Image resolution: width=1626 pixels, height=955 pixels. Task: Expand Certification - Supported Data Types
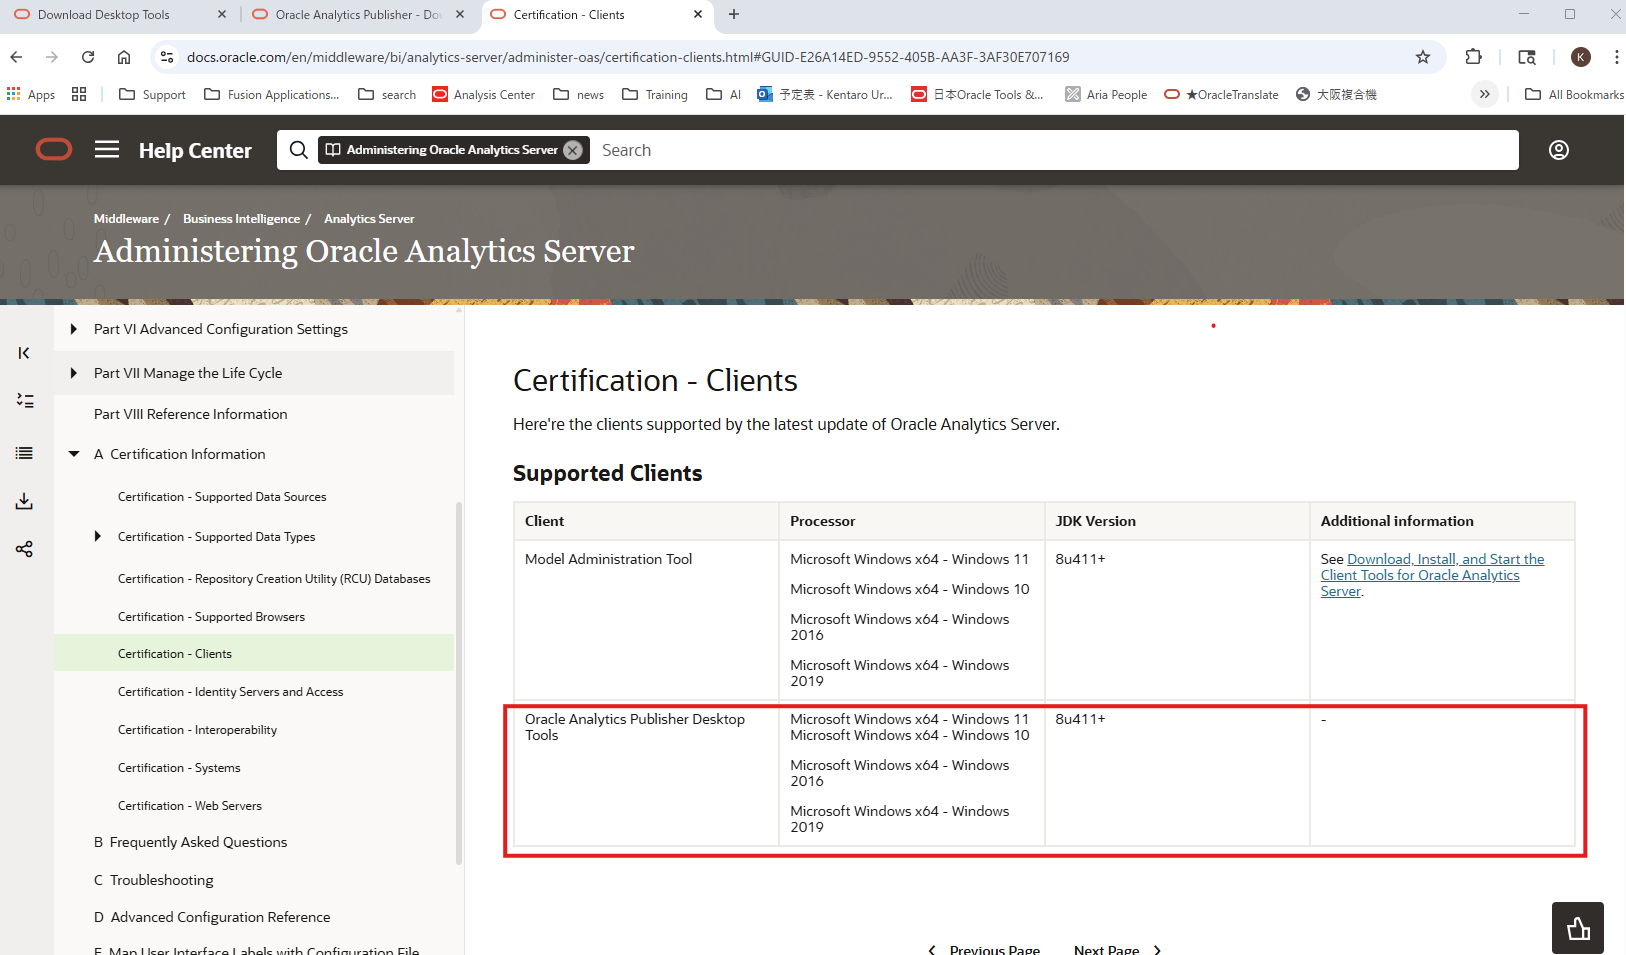pos(97,537)
